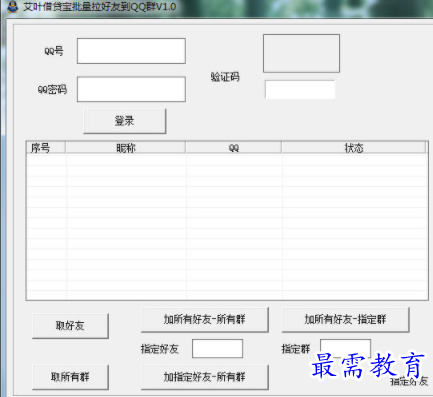Click 加所有好友-指定群 button
The height and width of the screenshot is (397, 433).
345,320
